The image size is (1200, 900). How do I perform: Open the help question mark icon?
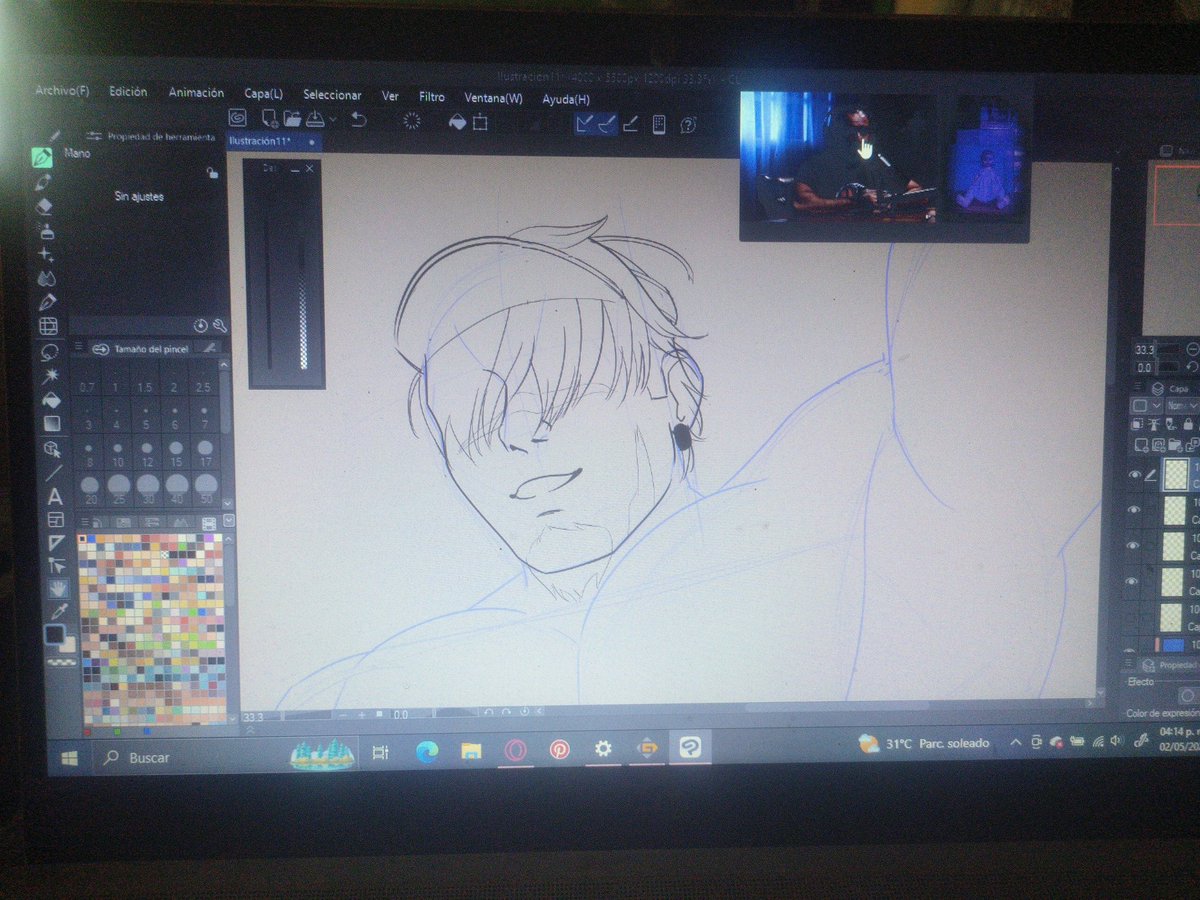(x=688, y=125)
